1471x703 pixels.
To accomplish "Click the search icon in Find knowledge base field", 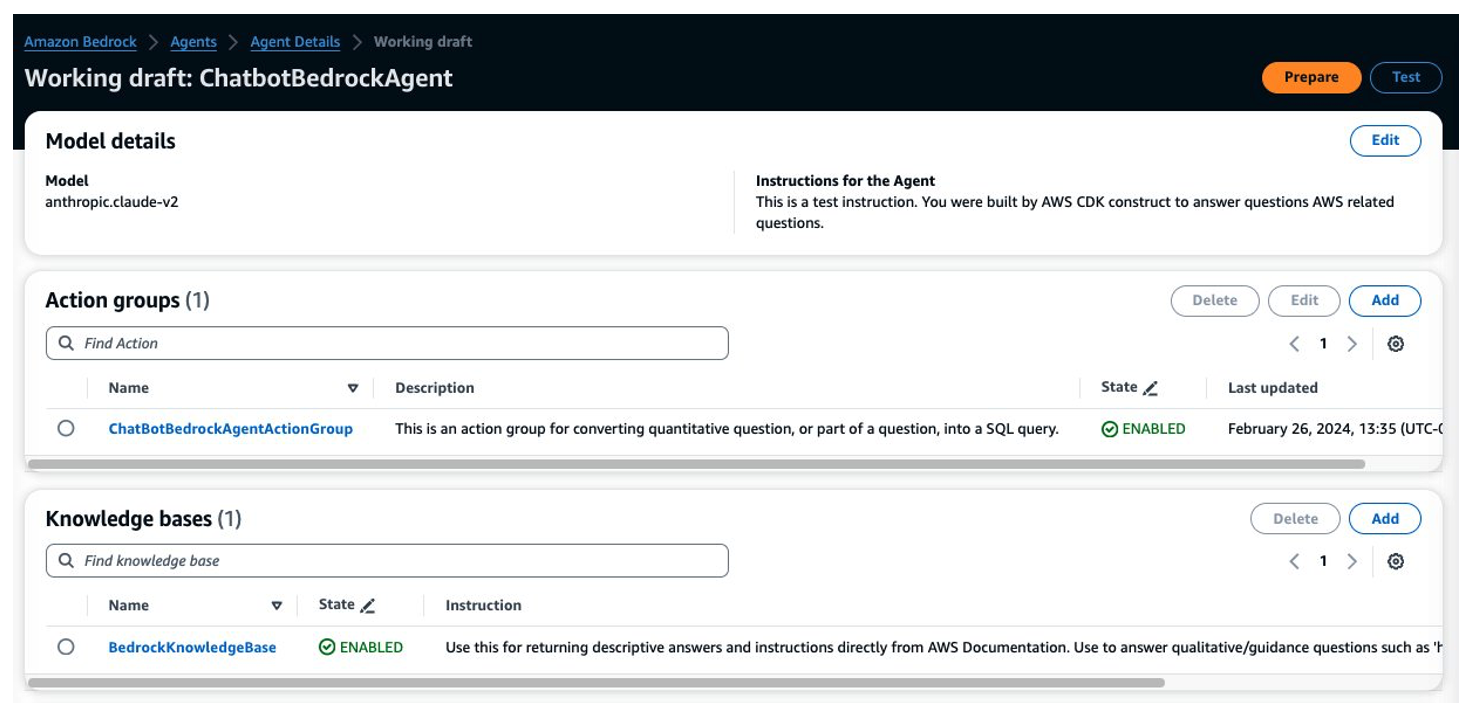I will 66,561.
